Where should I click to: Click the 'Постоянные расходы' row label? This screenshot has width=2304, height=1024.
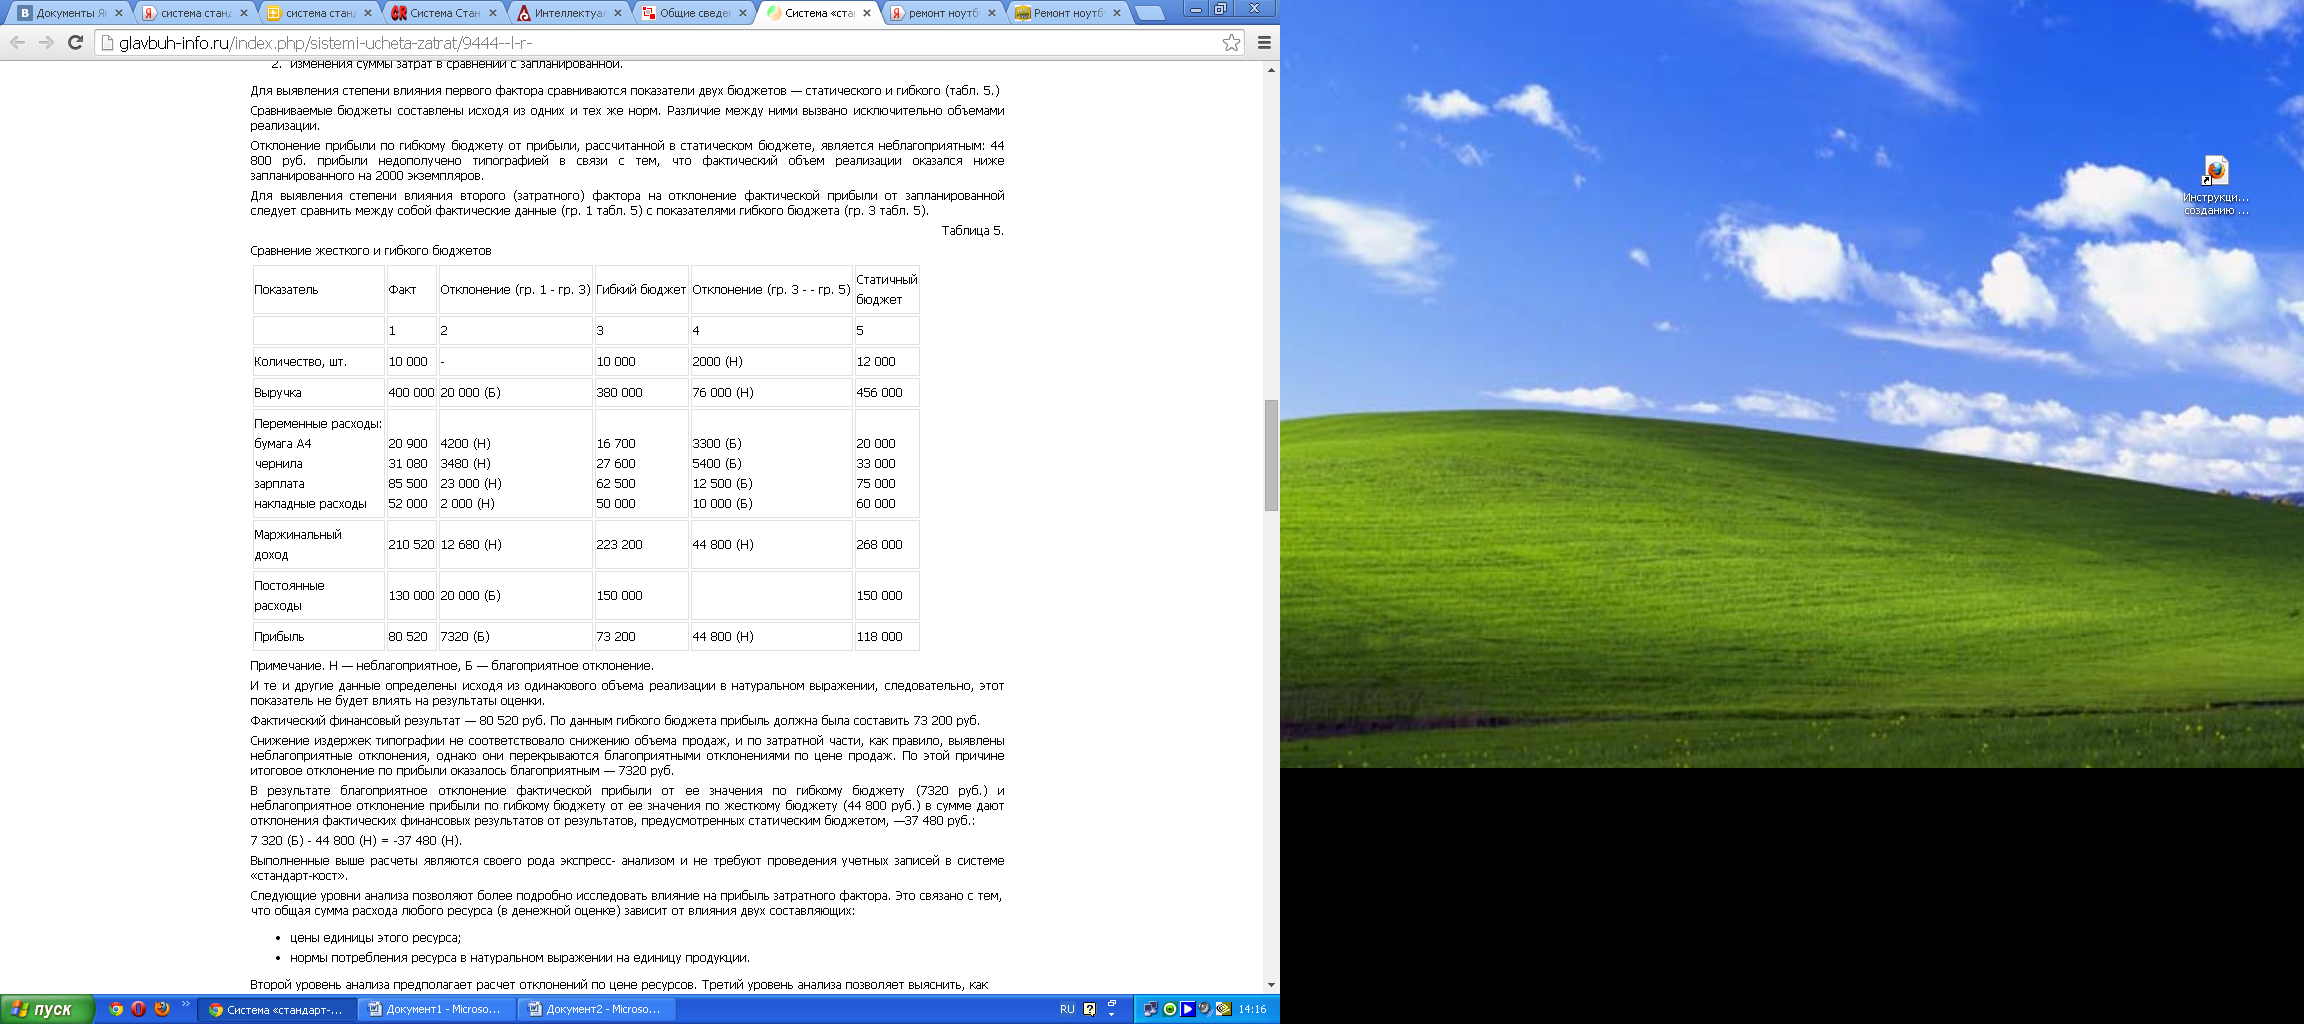point(318,596)
